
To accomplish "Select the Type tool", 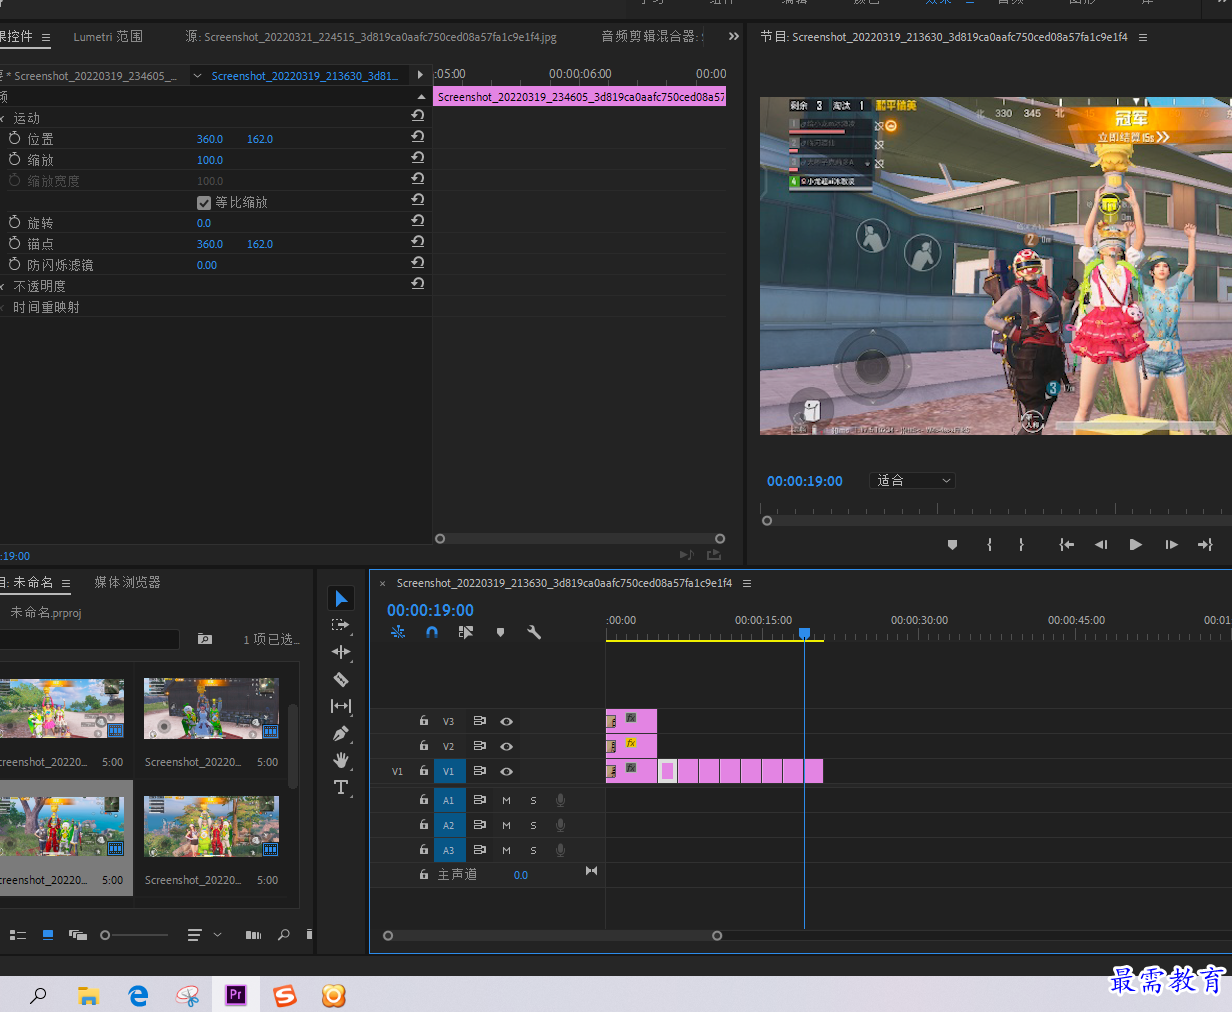I will [x=341, y=787].
